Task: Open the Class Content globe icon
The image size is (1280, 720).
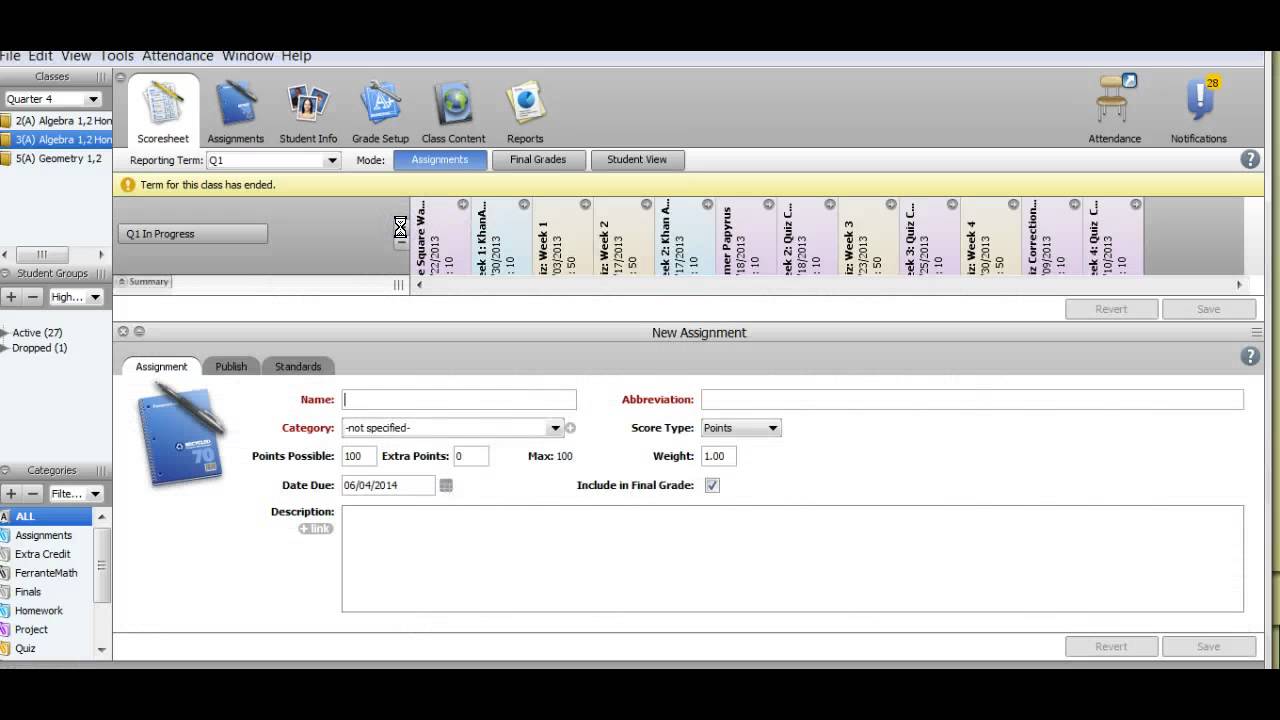Action: (453, 112)
